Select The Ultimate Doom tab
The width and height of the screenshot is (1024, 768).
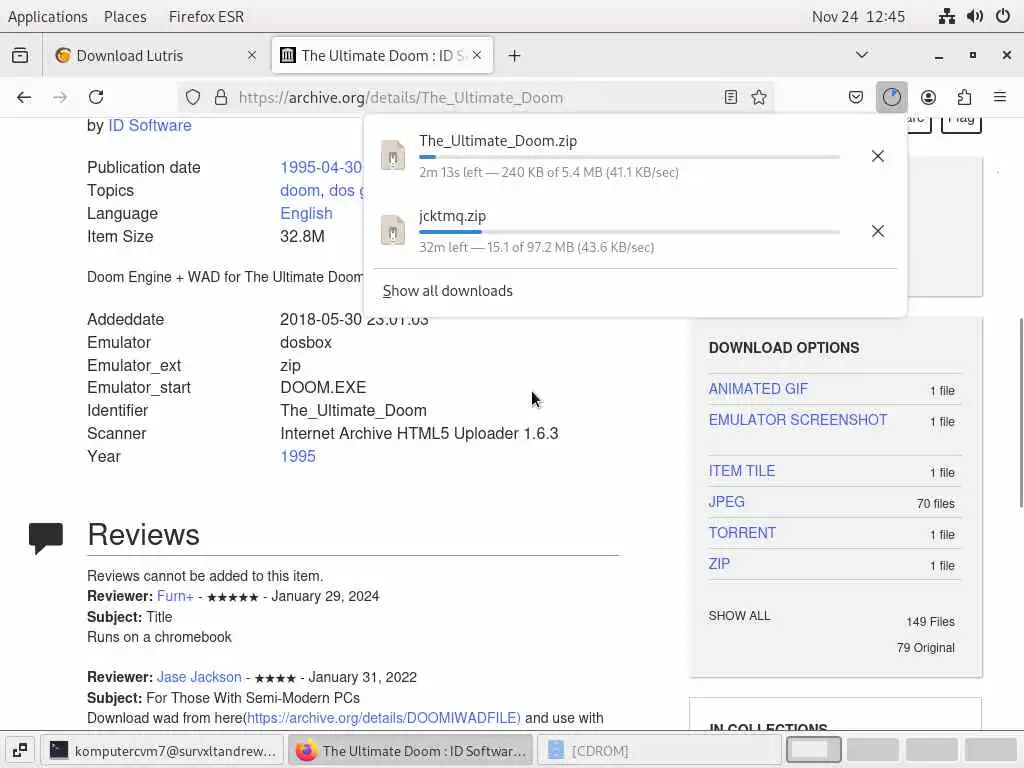coord(382,56)
